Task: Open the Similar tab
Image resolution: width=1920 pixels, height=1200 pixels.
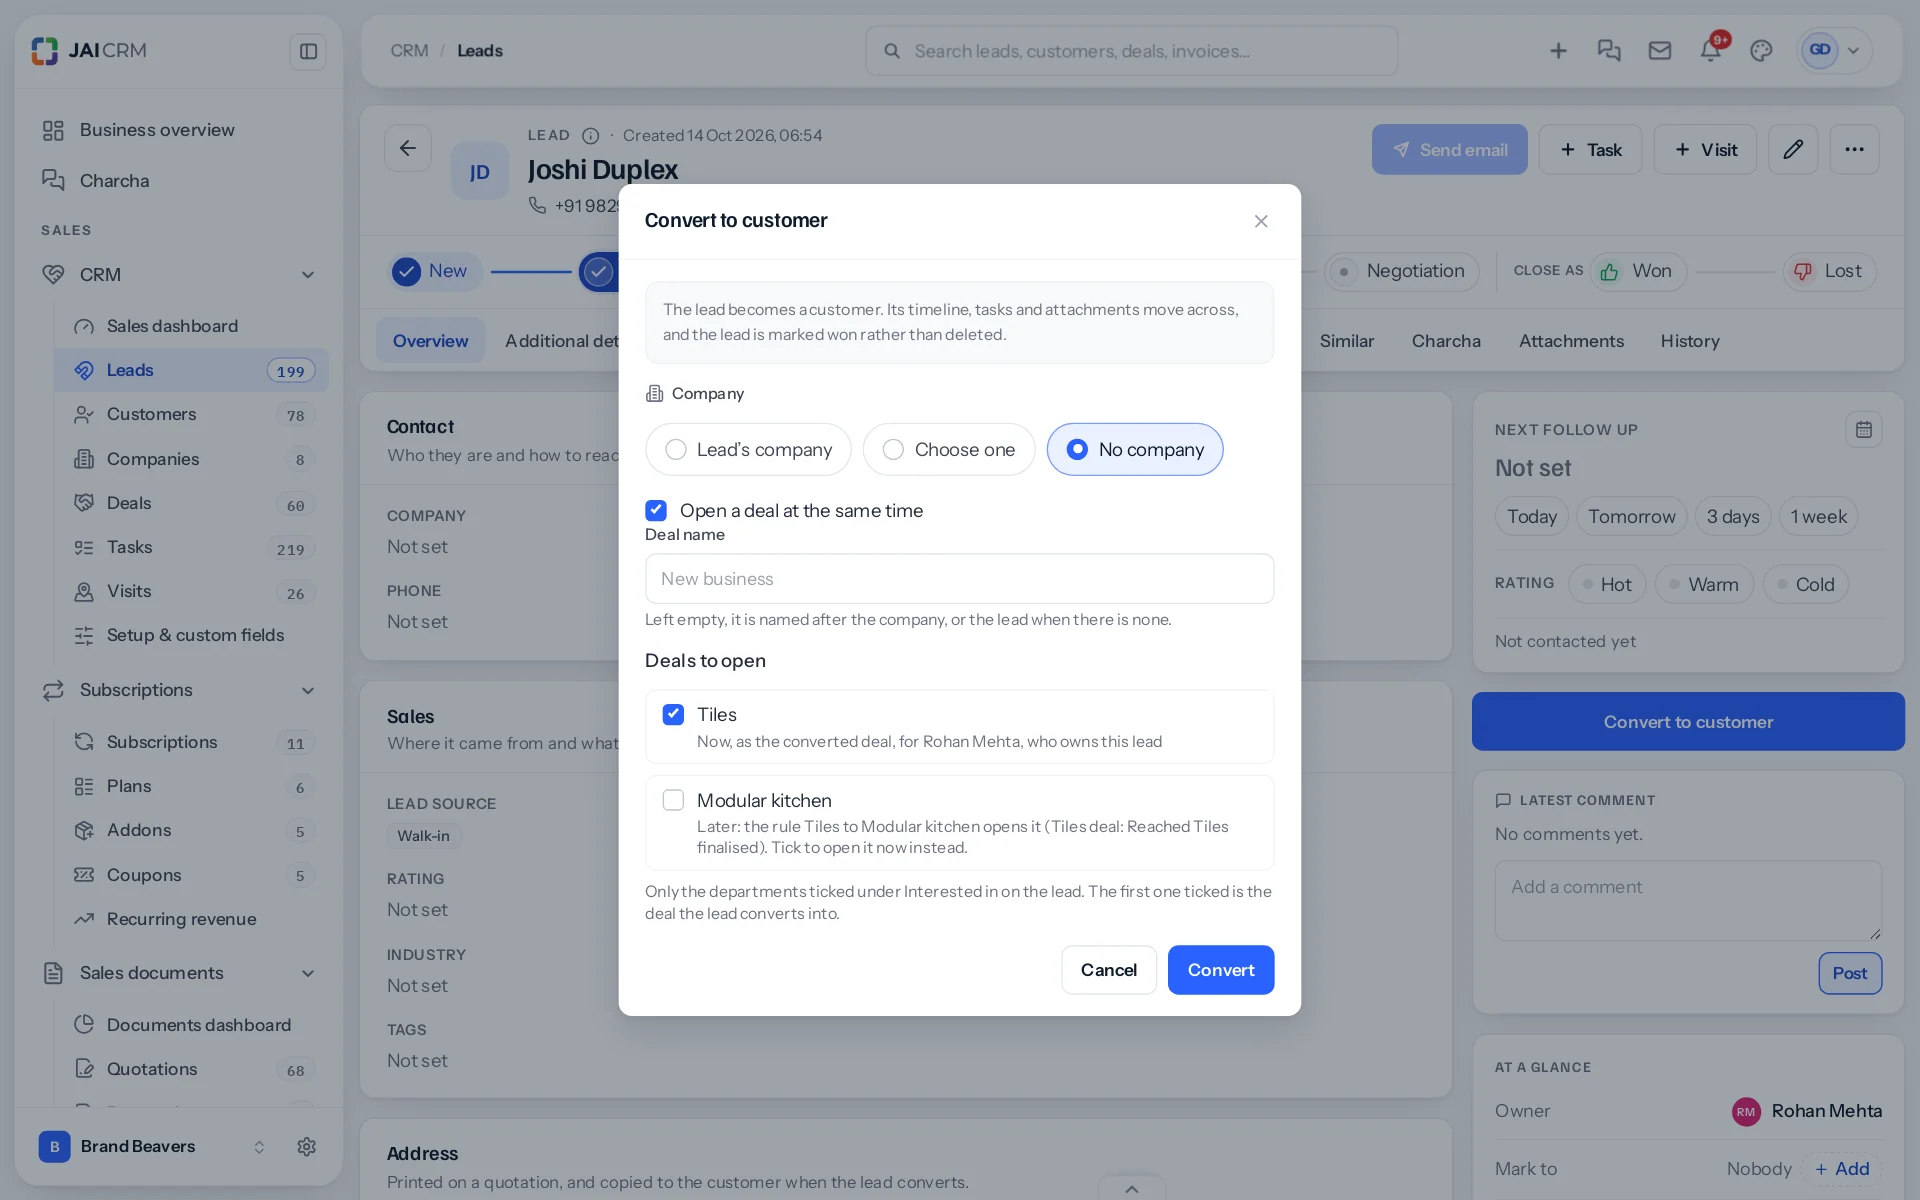Action: coord(1346,341)
